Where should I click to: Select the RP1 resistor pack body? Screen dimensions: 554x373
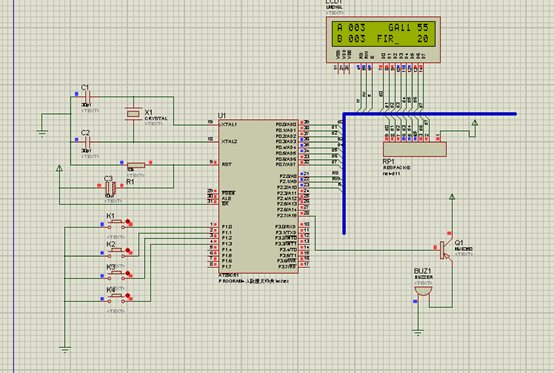415,149
